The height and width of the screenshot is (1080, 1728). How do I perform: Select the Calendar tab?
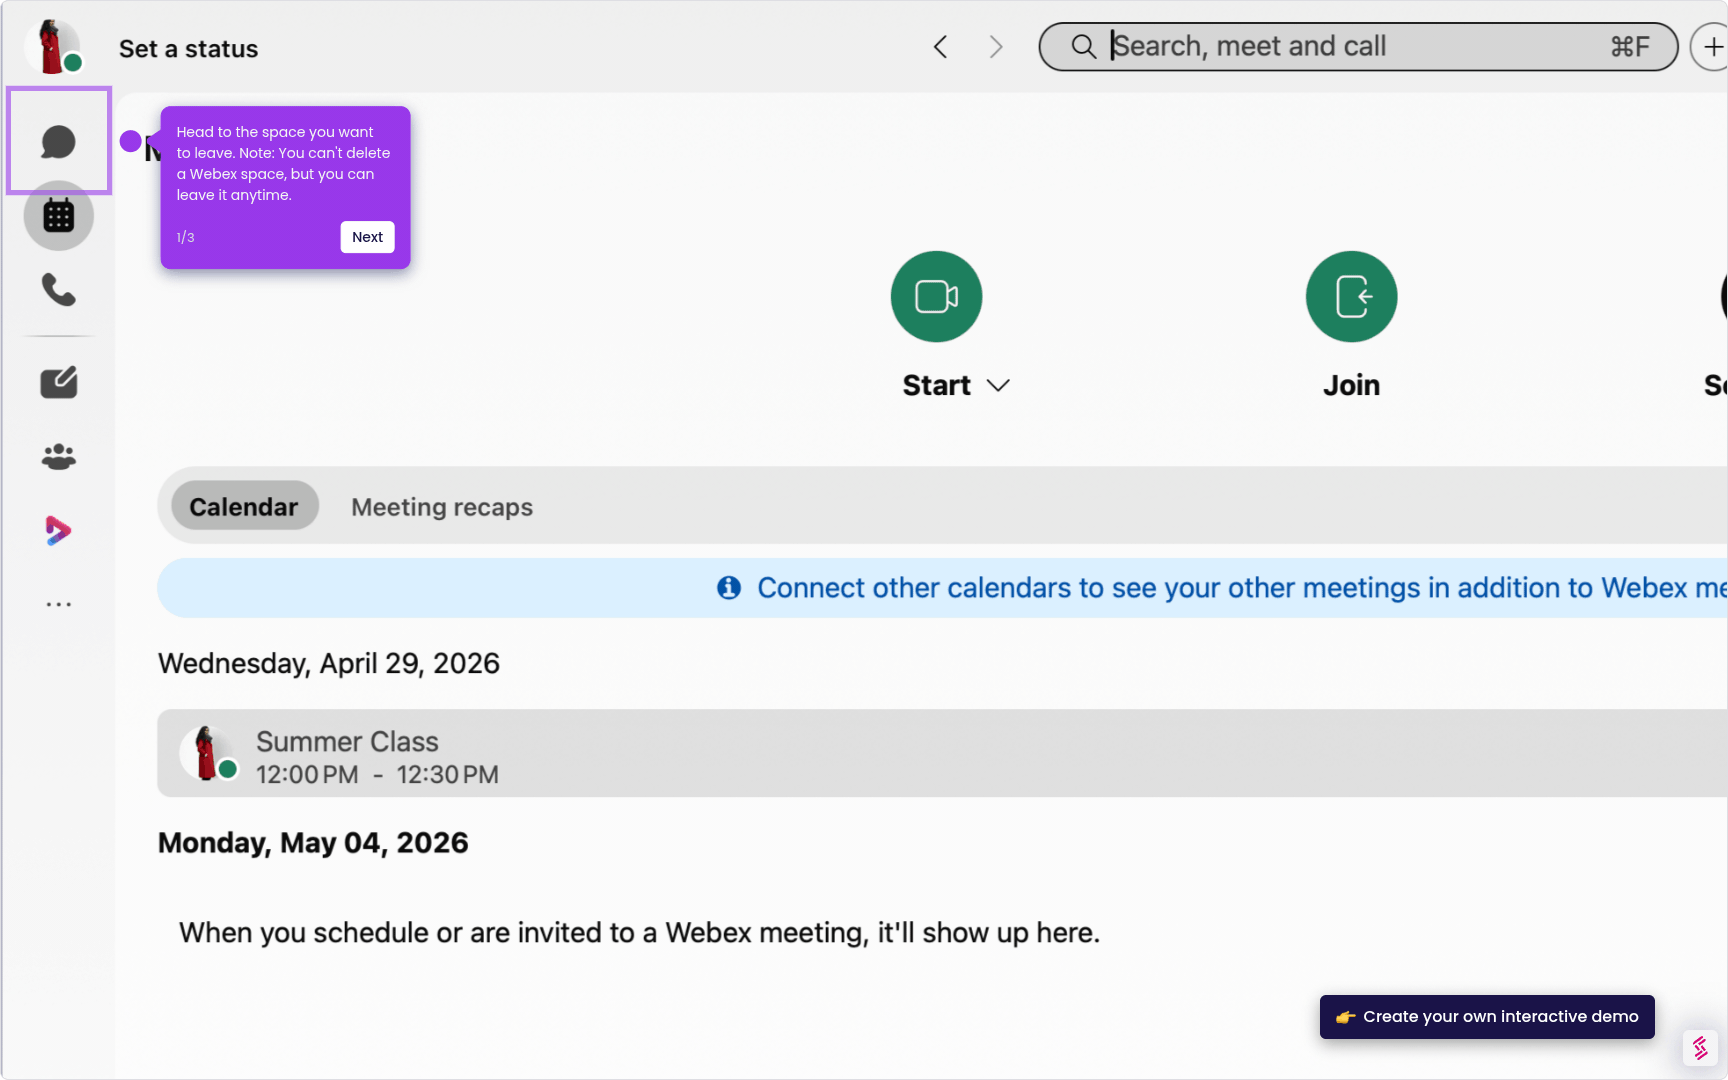pos(244,506)
